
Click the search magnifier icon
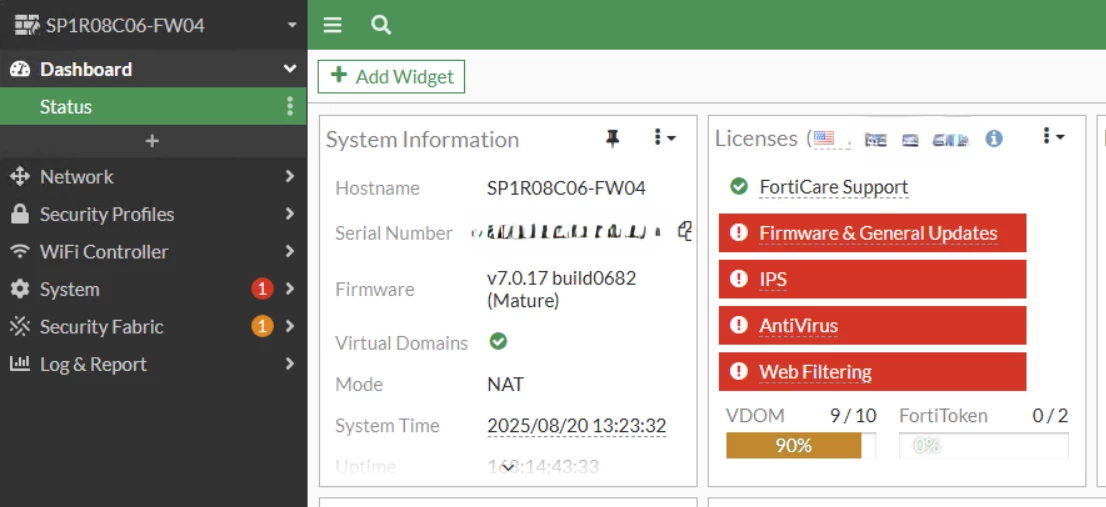point(381,25)
